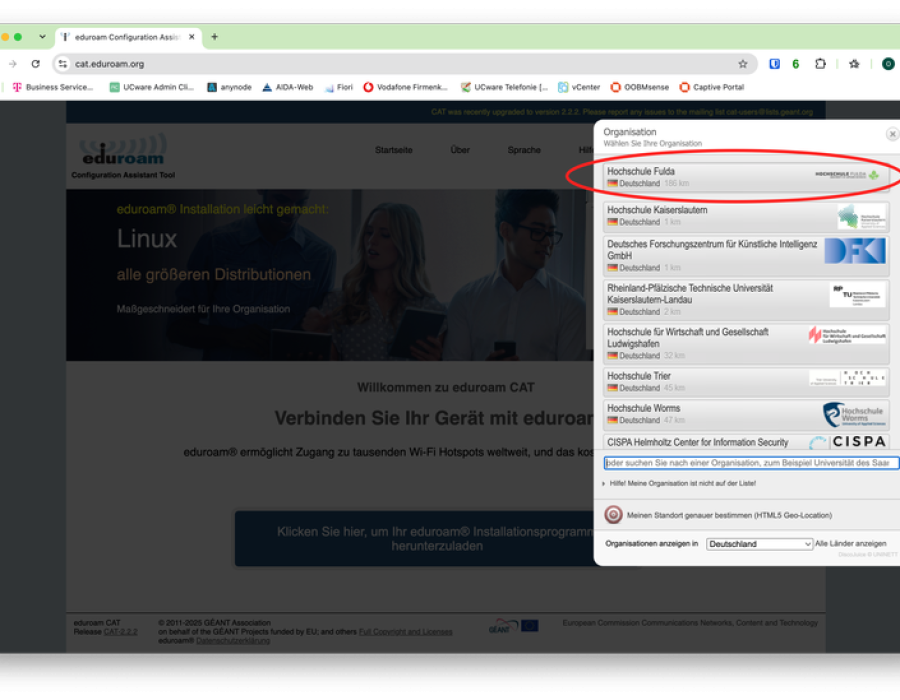The height and width of the screenshot is (700, 900).
Task: Open the pinned extension icon beside the profile avatar
Action: point(854,64)
